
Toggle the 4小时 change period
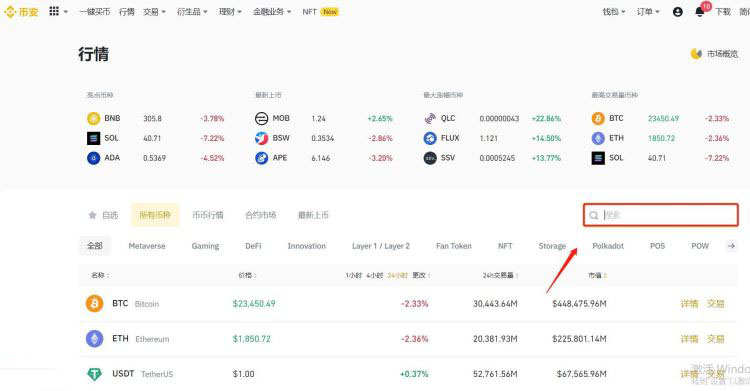[375, 275]
